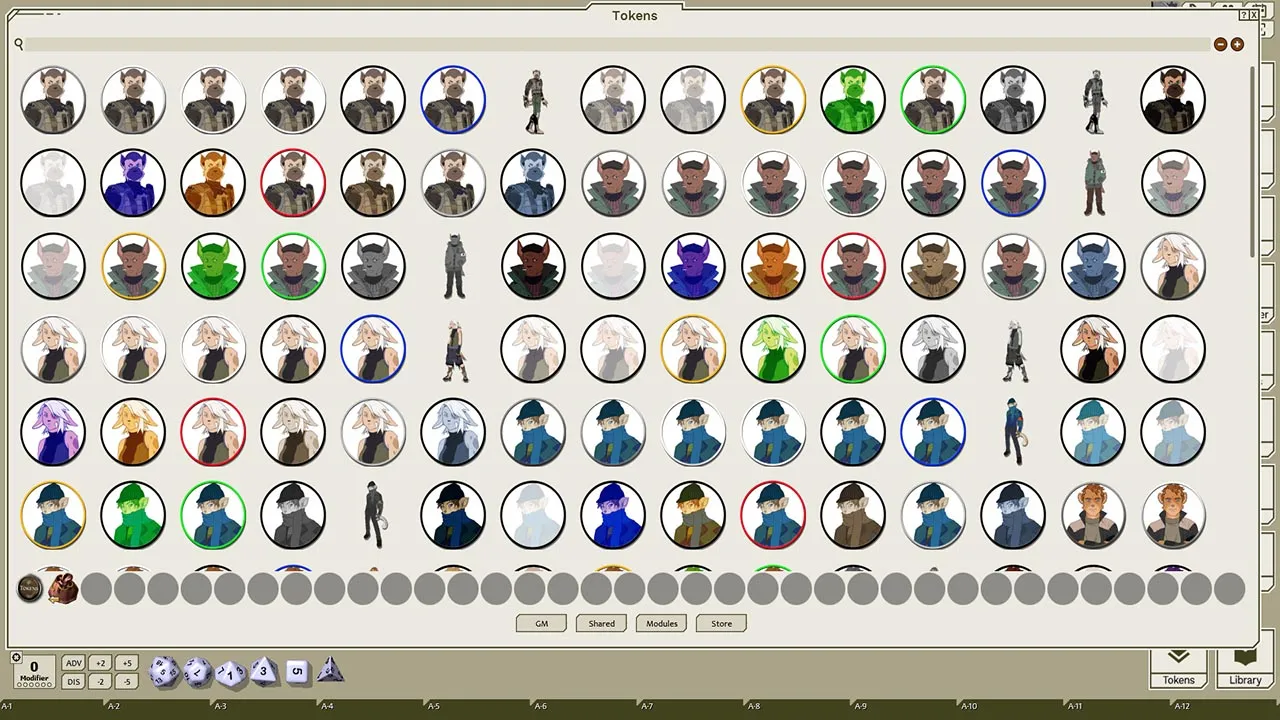Image resolution: width=1280 pixels, height=720 pixels.
Task: Select the full-body blue-coat figure with tail
Action: tap(1013, 432)
